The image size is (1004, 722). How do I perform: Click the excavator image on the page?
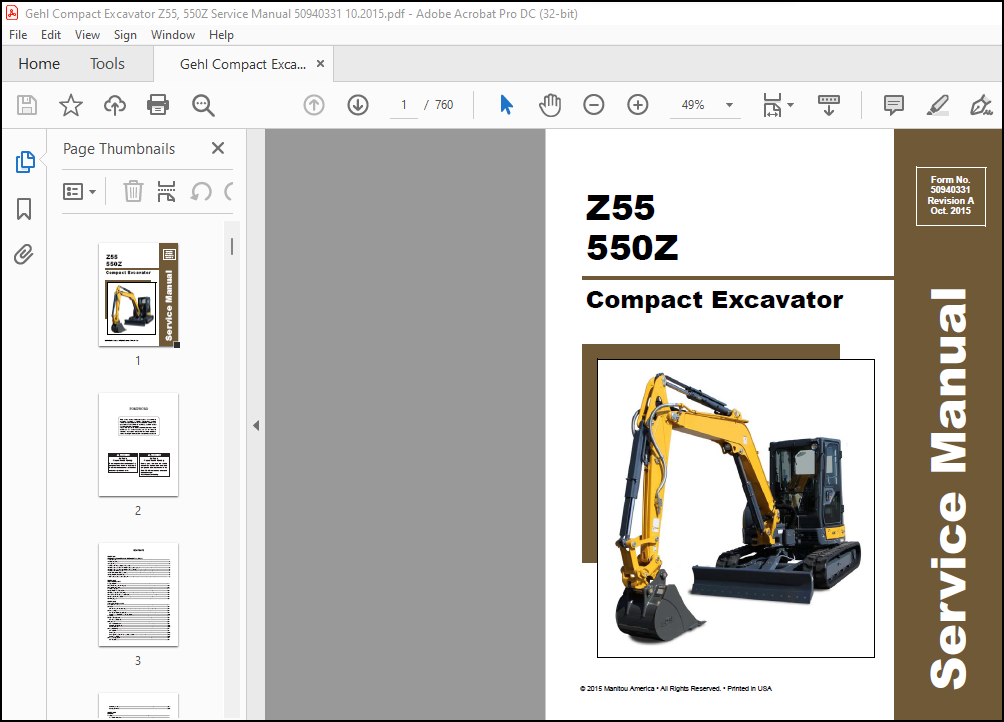736,508
